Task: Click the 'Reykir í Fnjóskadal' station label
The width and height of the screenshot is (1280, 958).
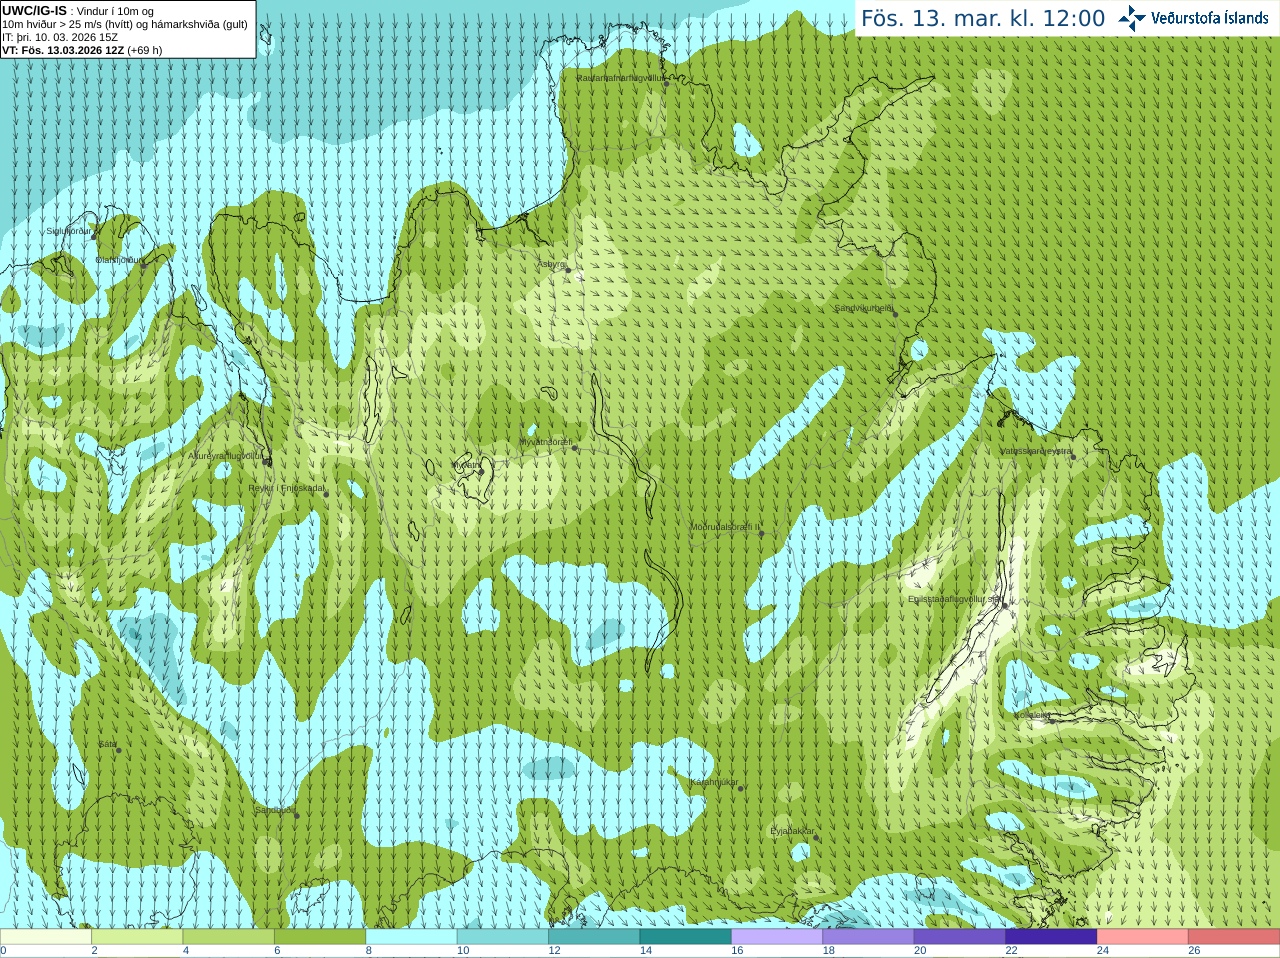Action: point(286,489)
